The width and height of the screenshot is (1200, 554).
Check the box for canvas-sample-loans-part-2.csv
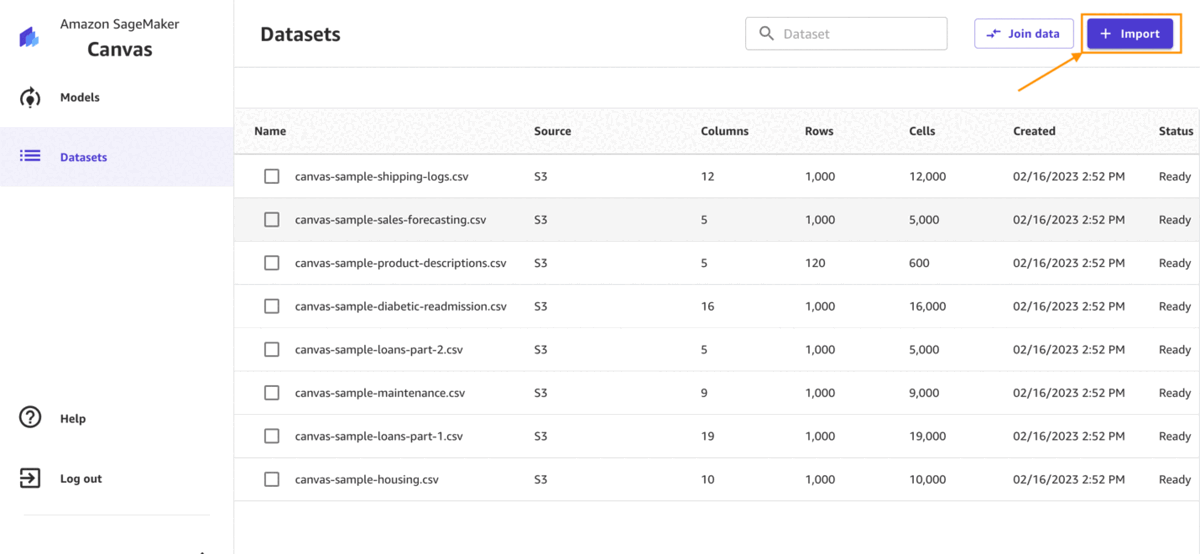coord(272,349)
